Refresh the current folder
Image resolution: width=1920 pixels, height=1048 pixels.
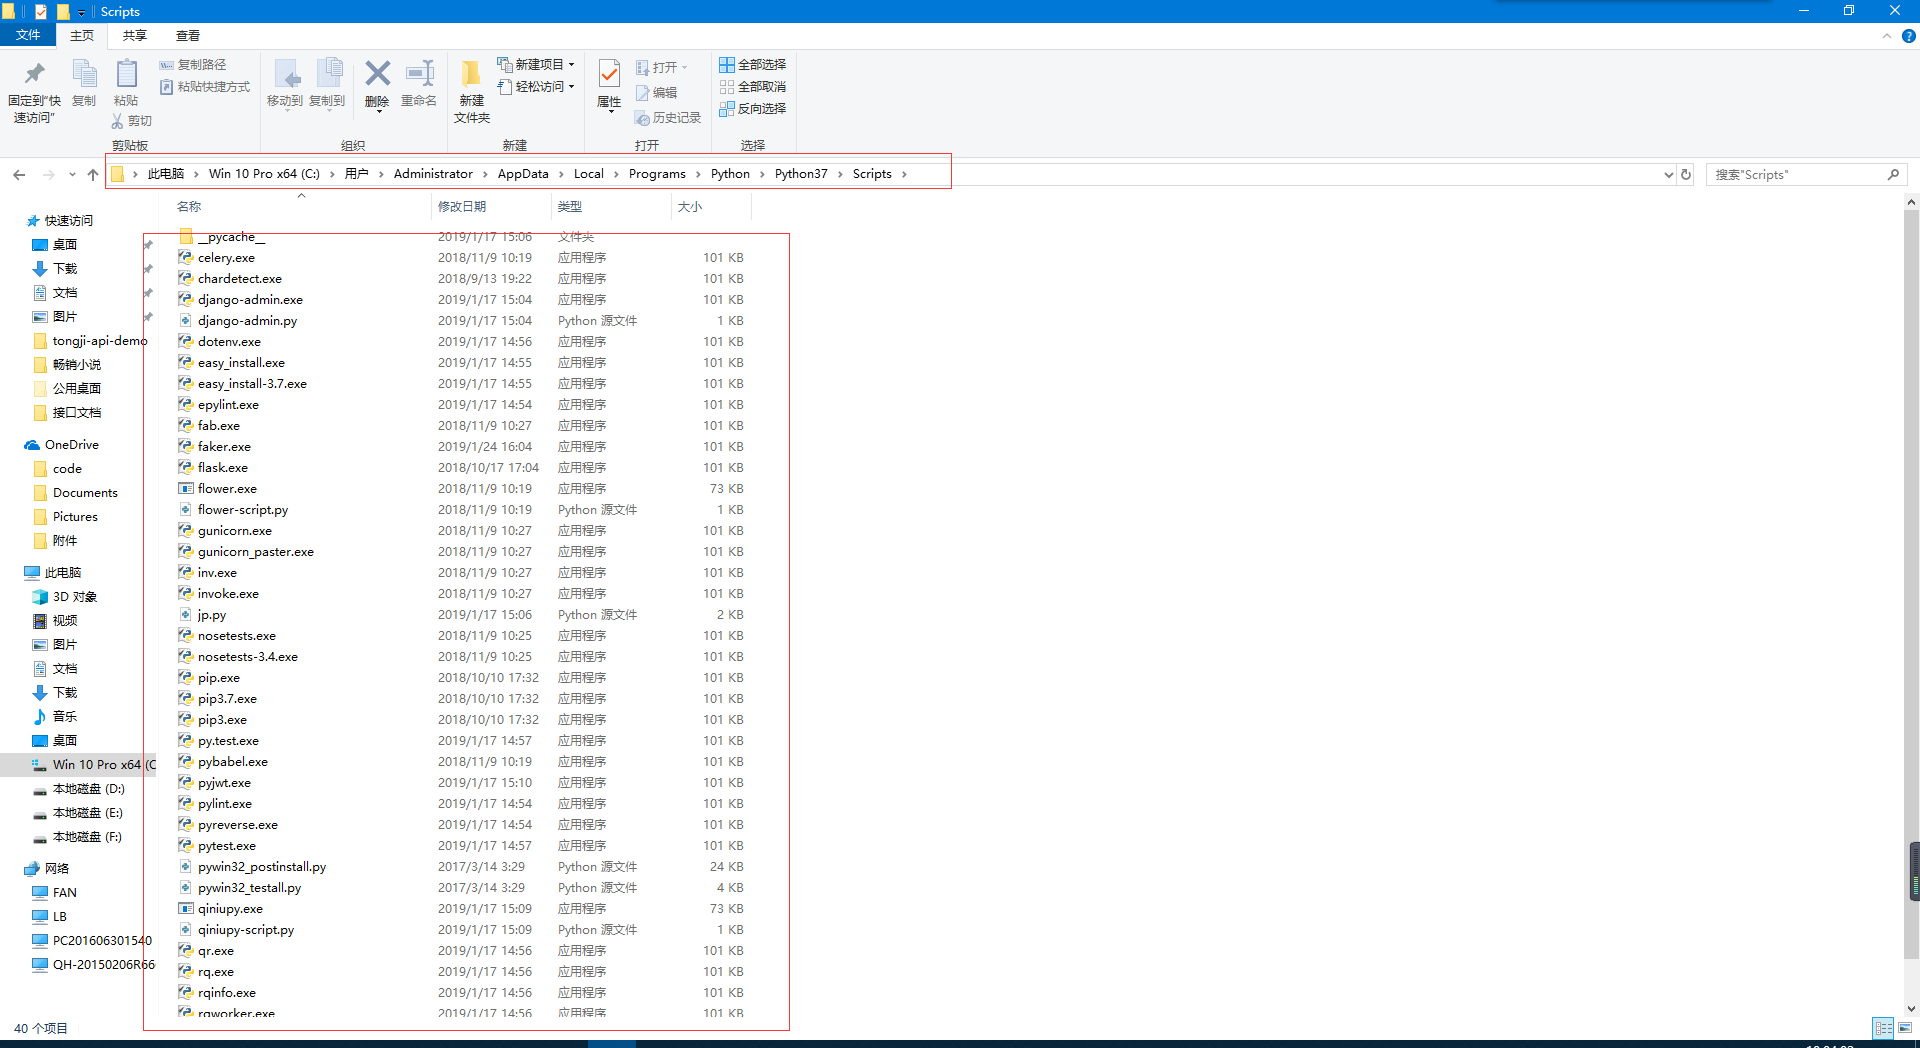(x=1686, y=174)
